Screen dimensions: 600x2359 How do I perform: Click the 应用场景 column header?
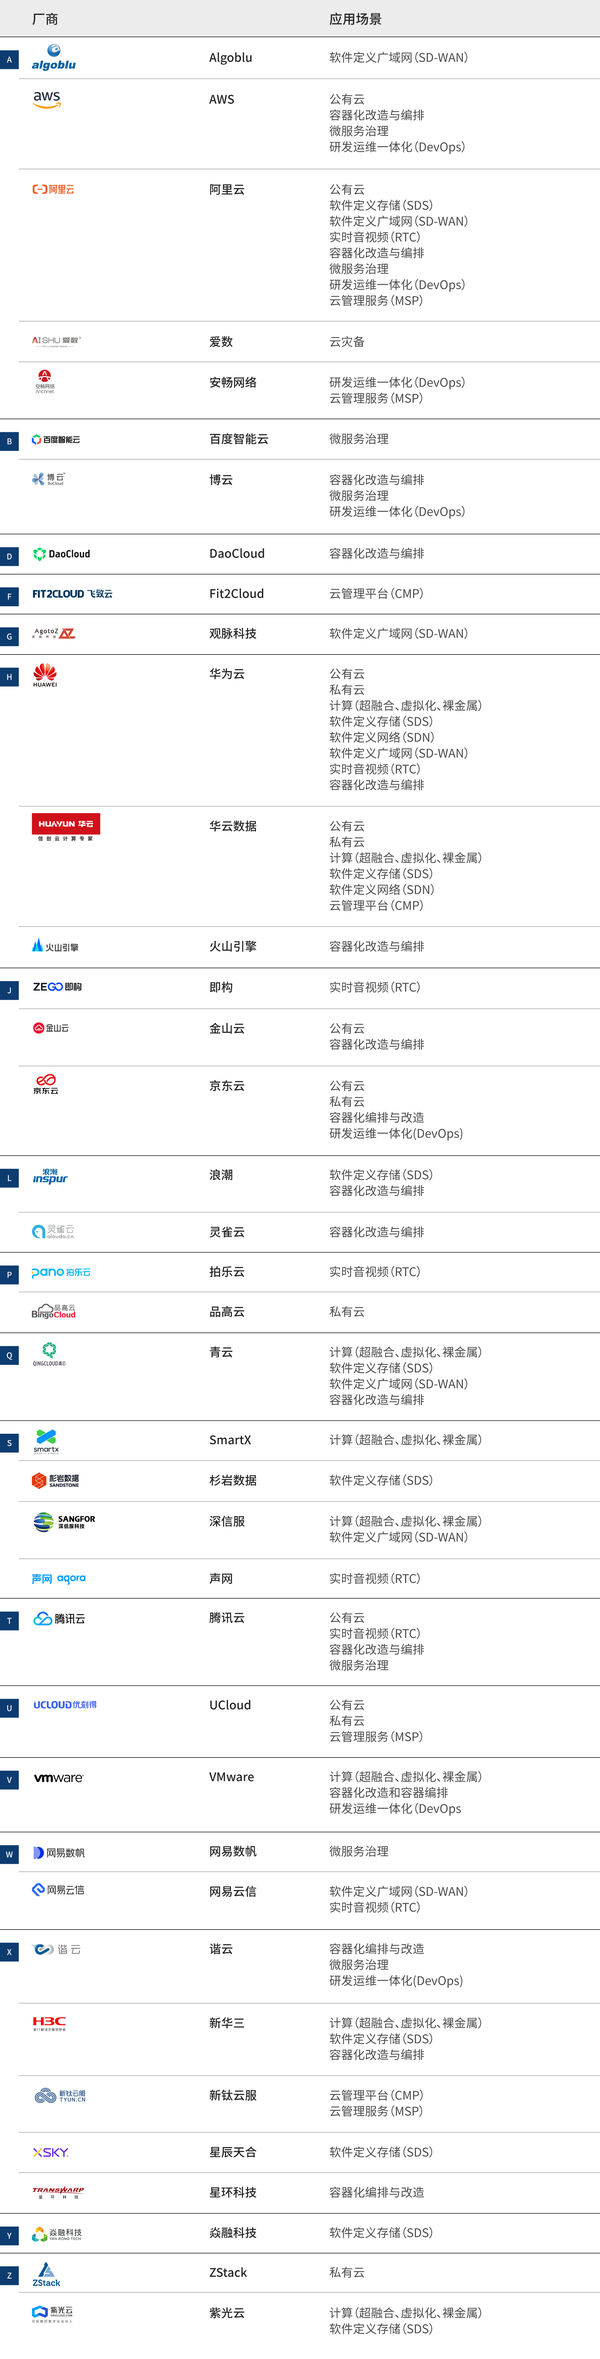pos(355,19)
